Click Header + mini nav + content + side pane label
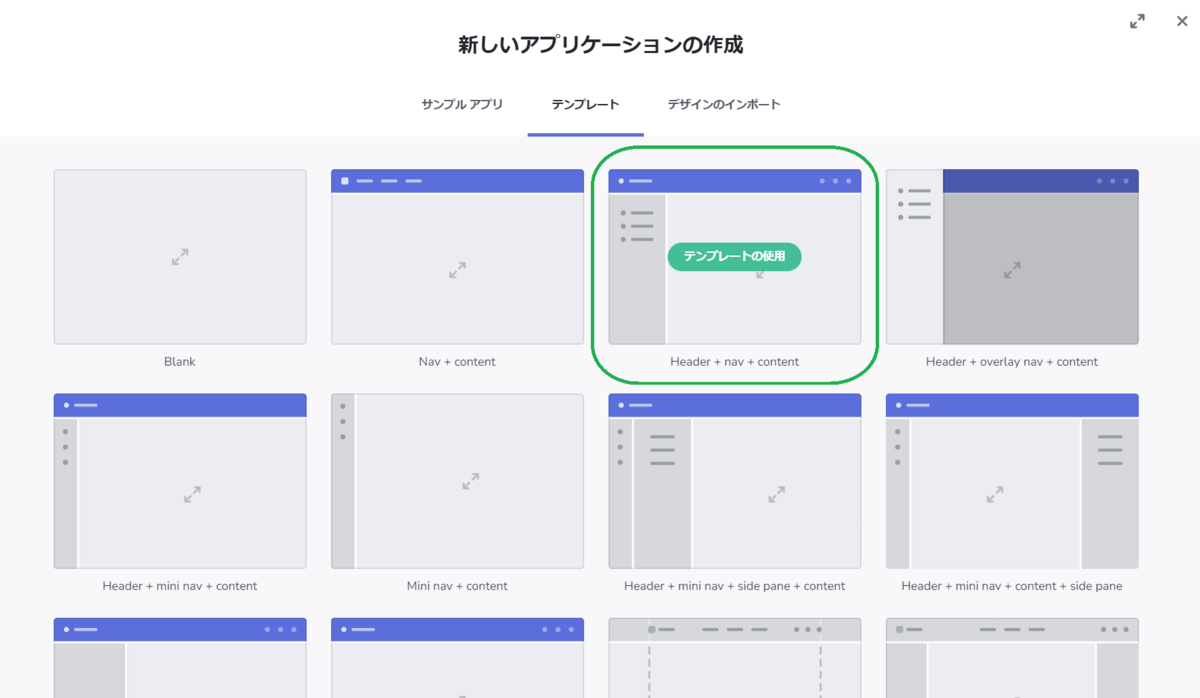This screenshot has height=698, width=1200. [x=1012, y=586]
